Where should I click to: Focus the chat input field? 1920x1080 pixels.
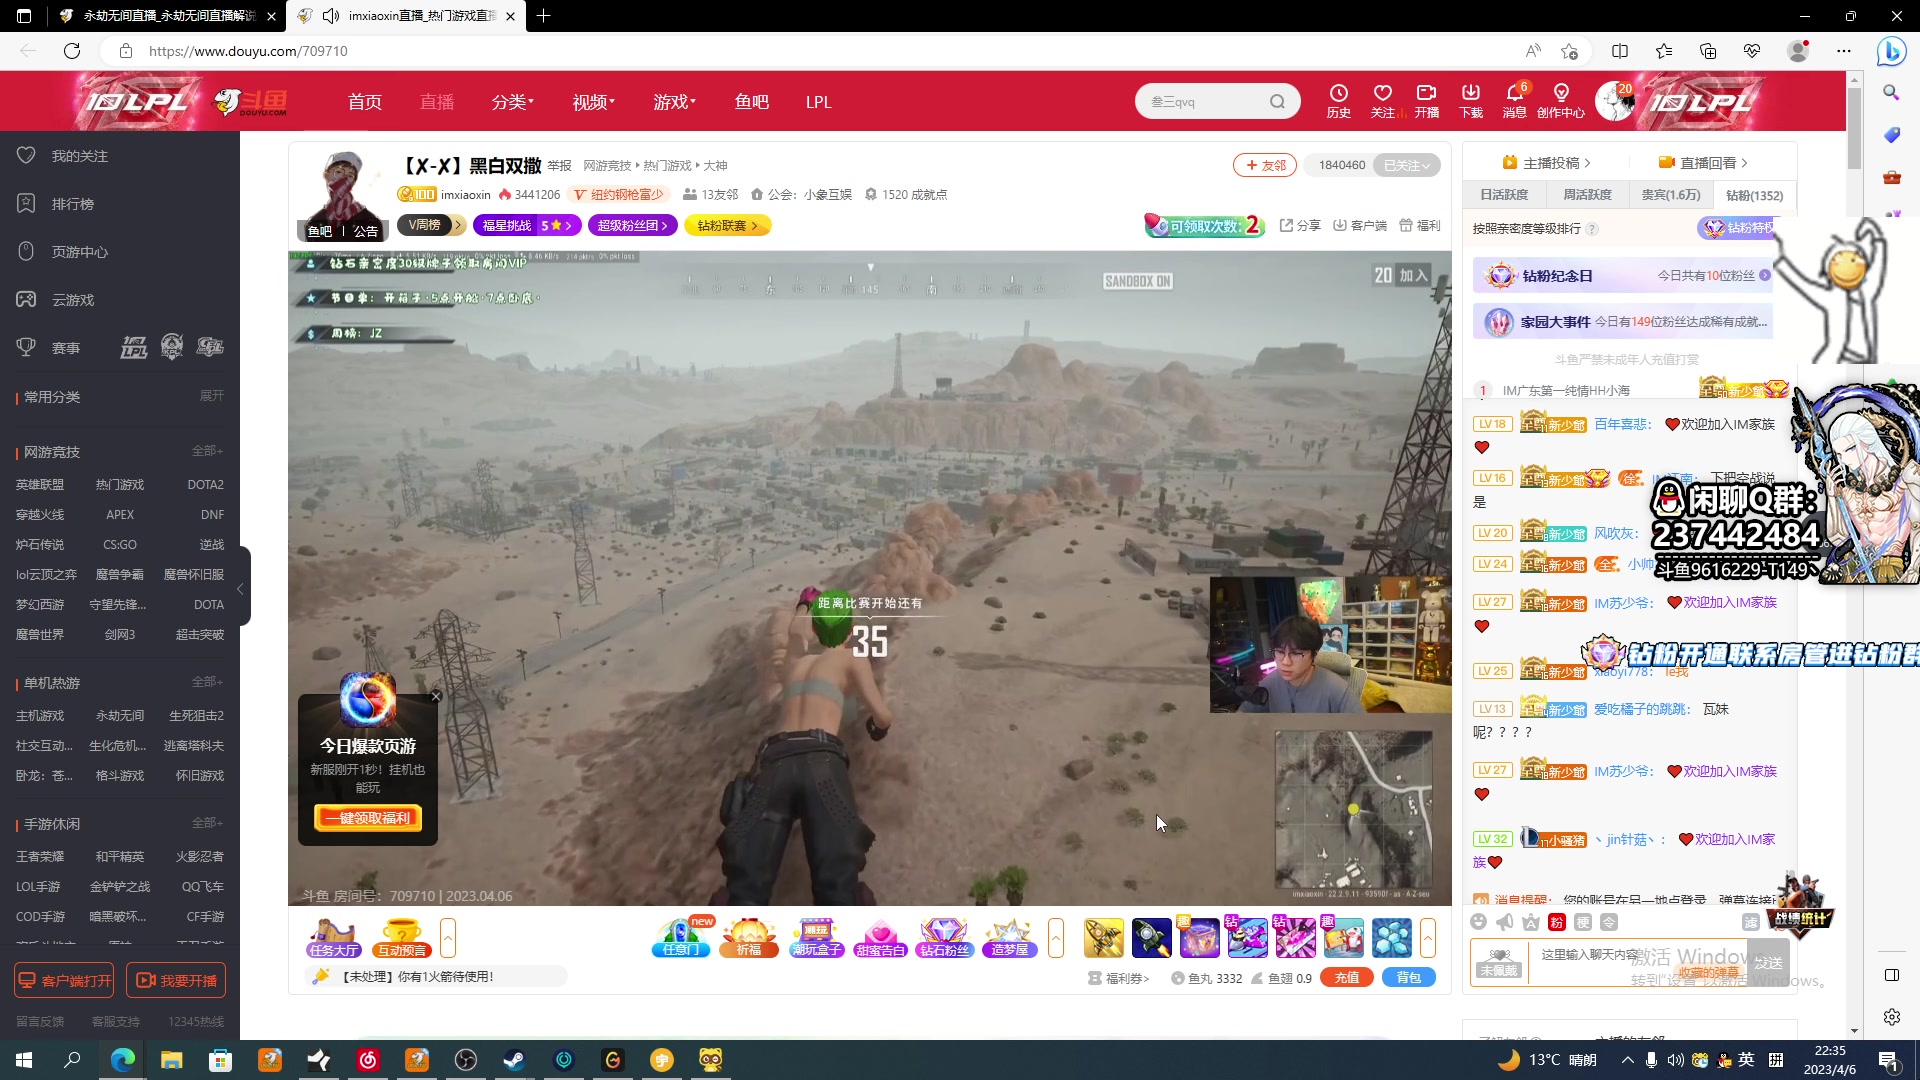1635,962
